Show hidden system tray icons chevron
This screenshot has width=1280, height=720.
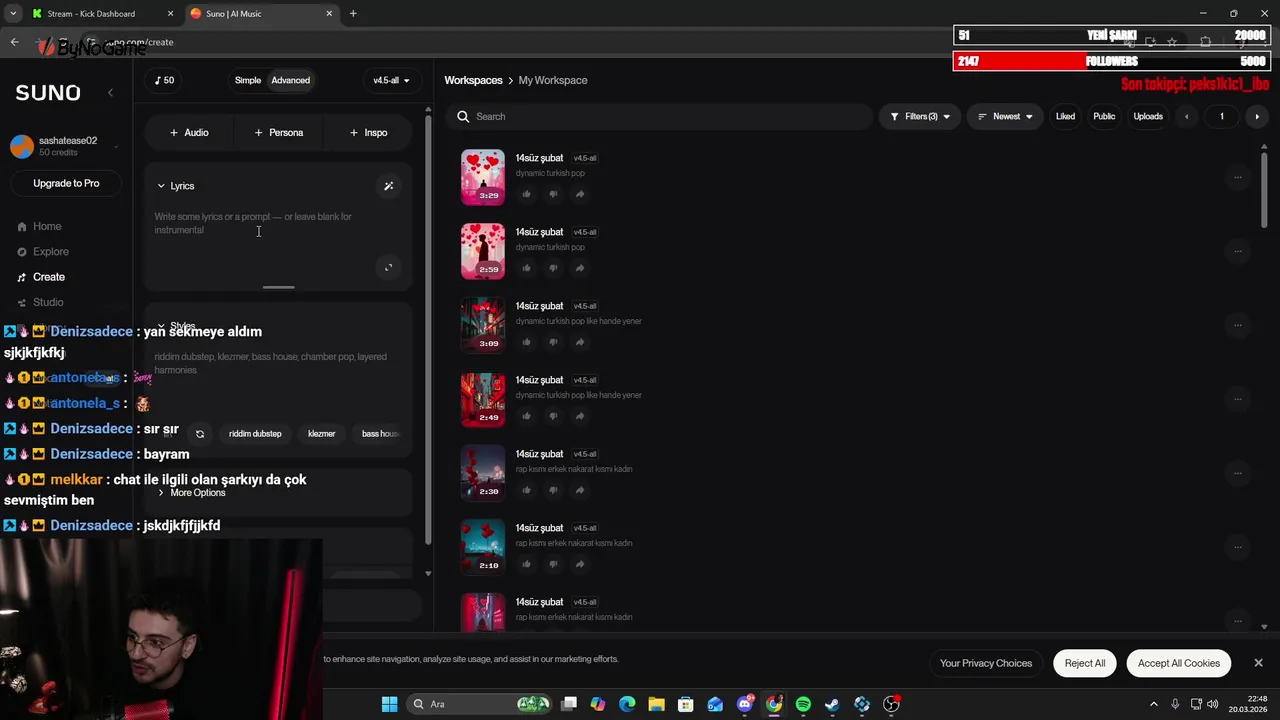click(1153, 704)
